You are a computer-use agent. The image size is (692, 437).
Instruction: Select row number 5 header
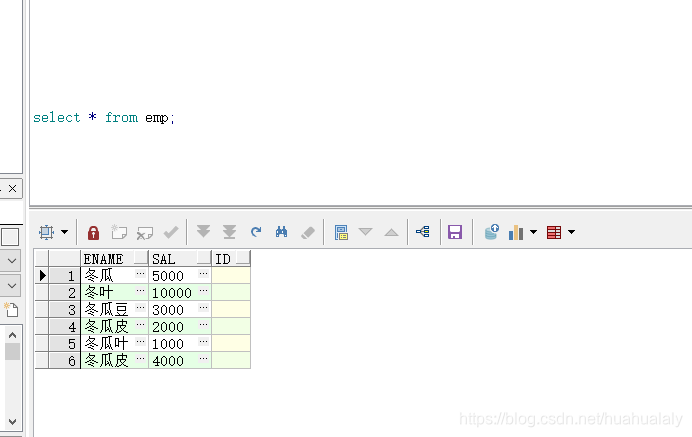coord(64,343)
